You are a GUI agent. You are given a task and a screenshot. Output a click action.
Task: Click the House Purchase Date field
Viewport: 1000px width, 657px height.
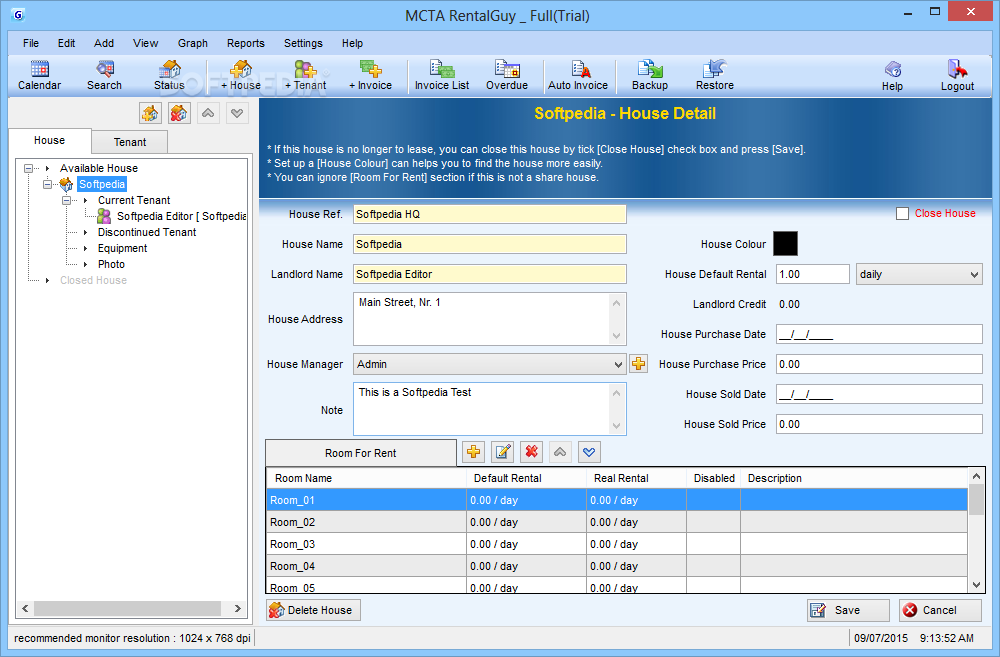point(879,334)
